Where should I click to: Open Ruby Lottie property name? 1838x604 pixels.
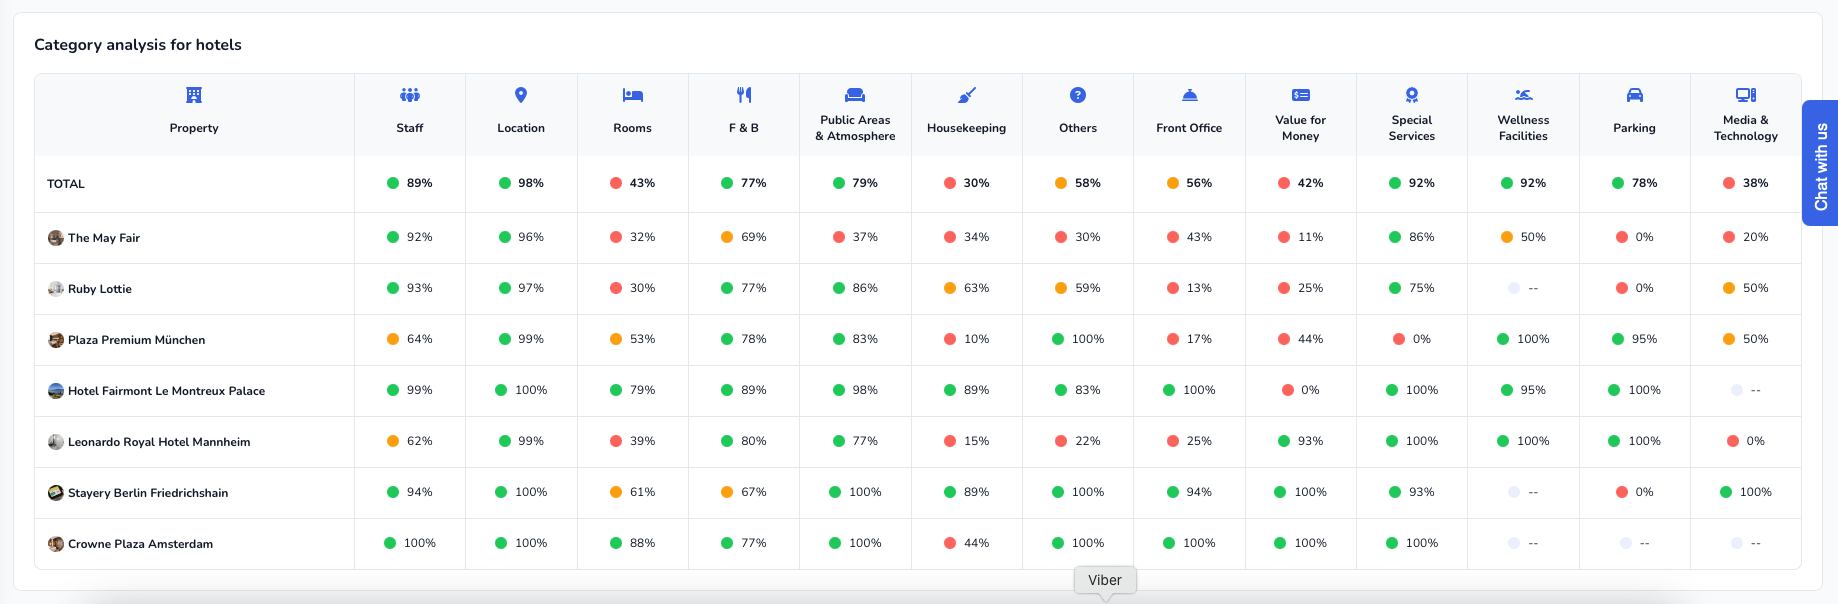point(100,289)
